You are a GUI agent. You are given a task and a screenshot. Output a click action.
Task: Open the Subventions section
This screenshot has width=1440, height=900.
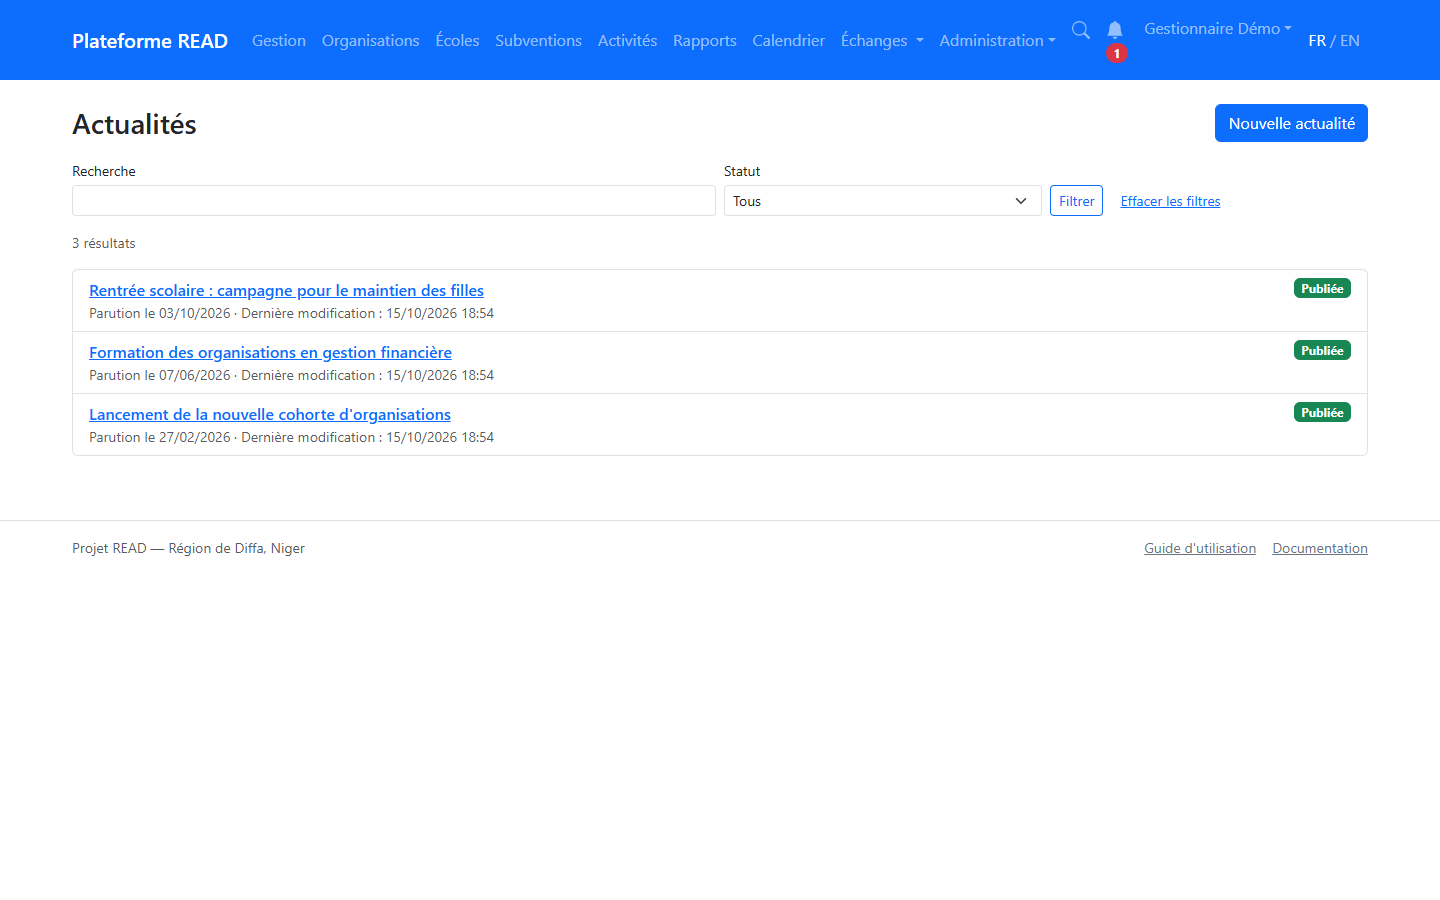[x=538, y=40]
